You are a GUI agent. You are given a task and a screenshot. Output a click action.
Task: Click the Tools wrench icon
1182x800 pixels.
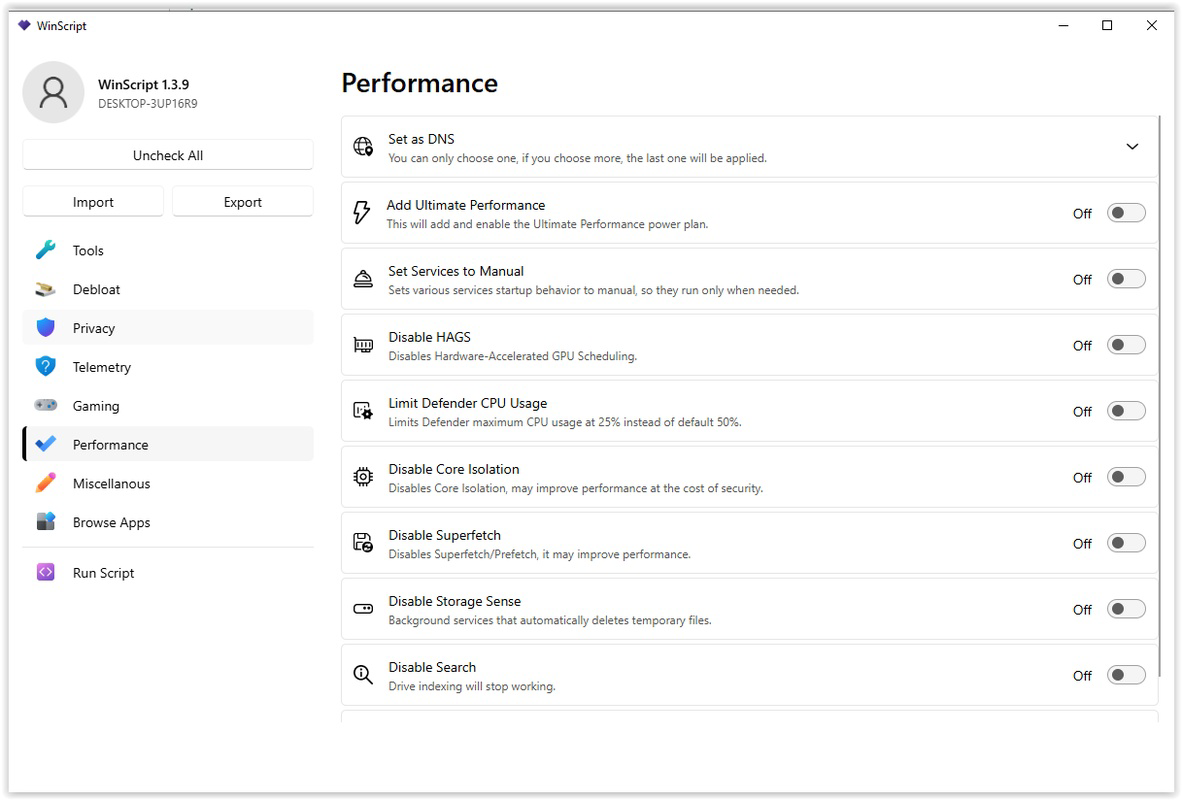pyautogui.click(x=45, y=250)
